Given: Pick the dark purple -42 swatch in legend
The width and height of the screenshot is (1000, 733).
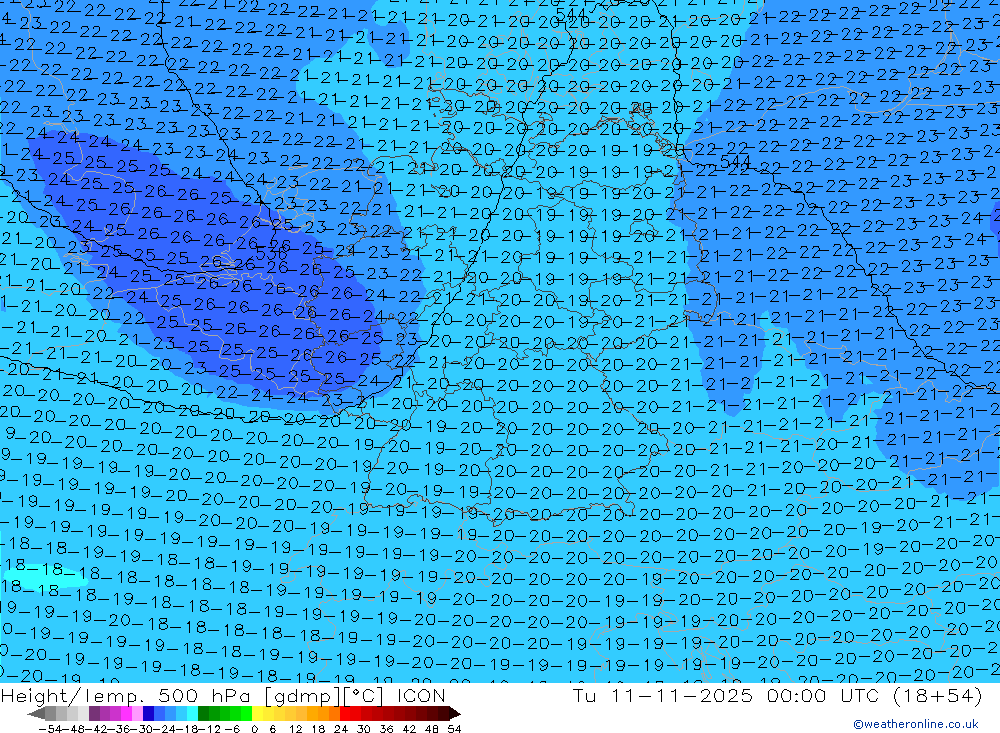Looking at the screenshot, I should click(x=94, y=713).
